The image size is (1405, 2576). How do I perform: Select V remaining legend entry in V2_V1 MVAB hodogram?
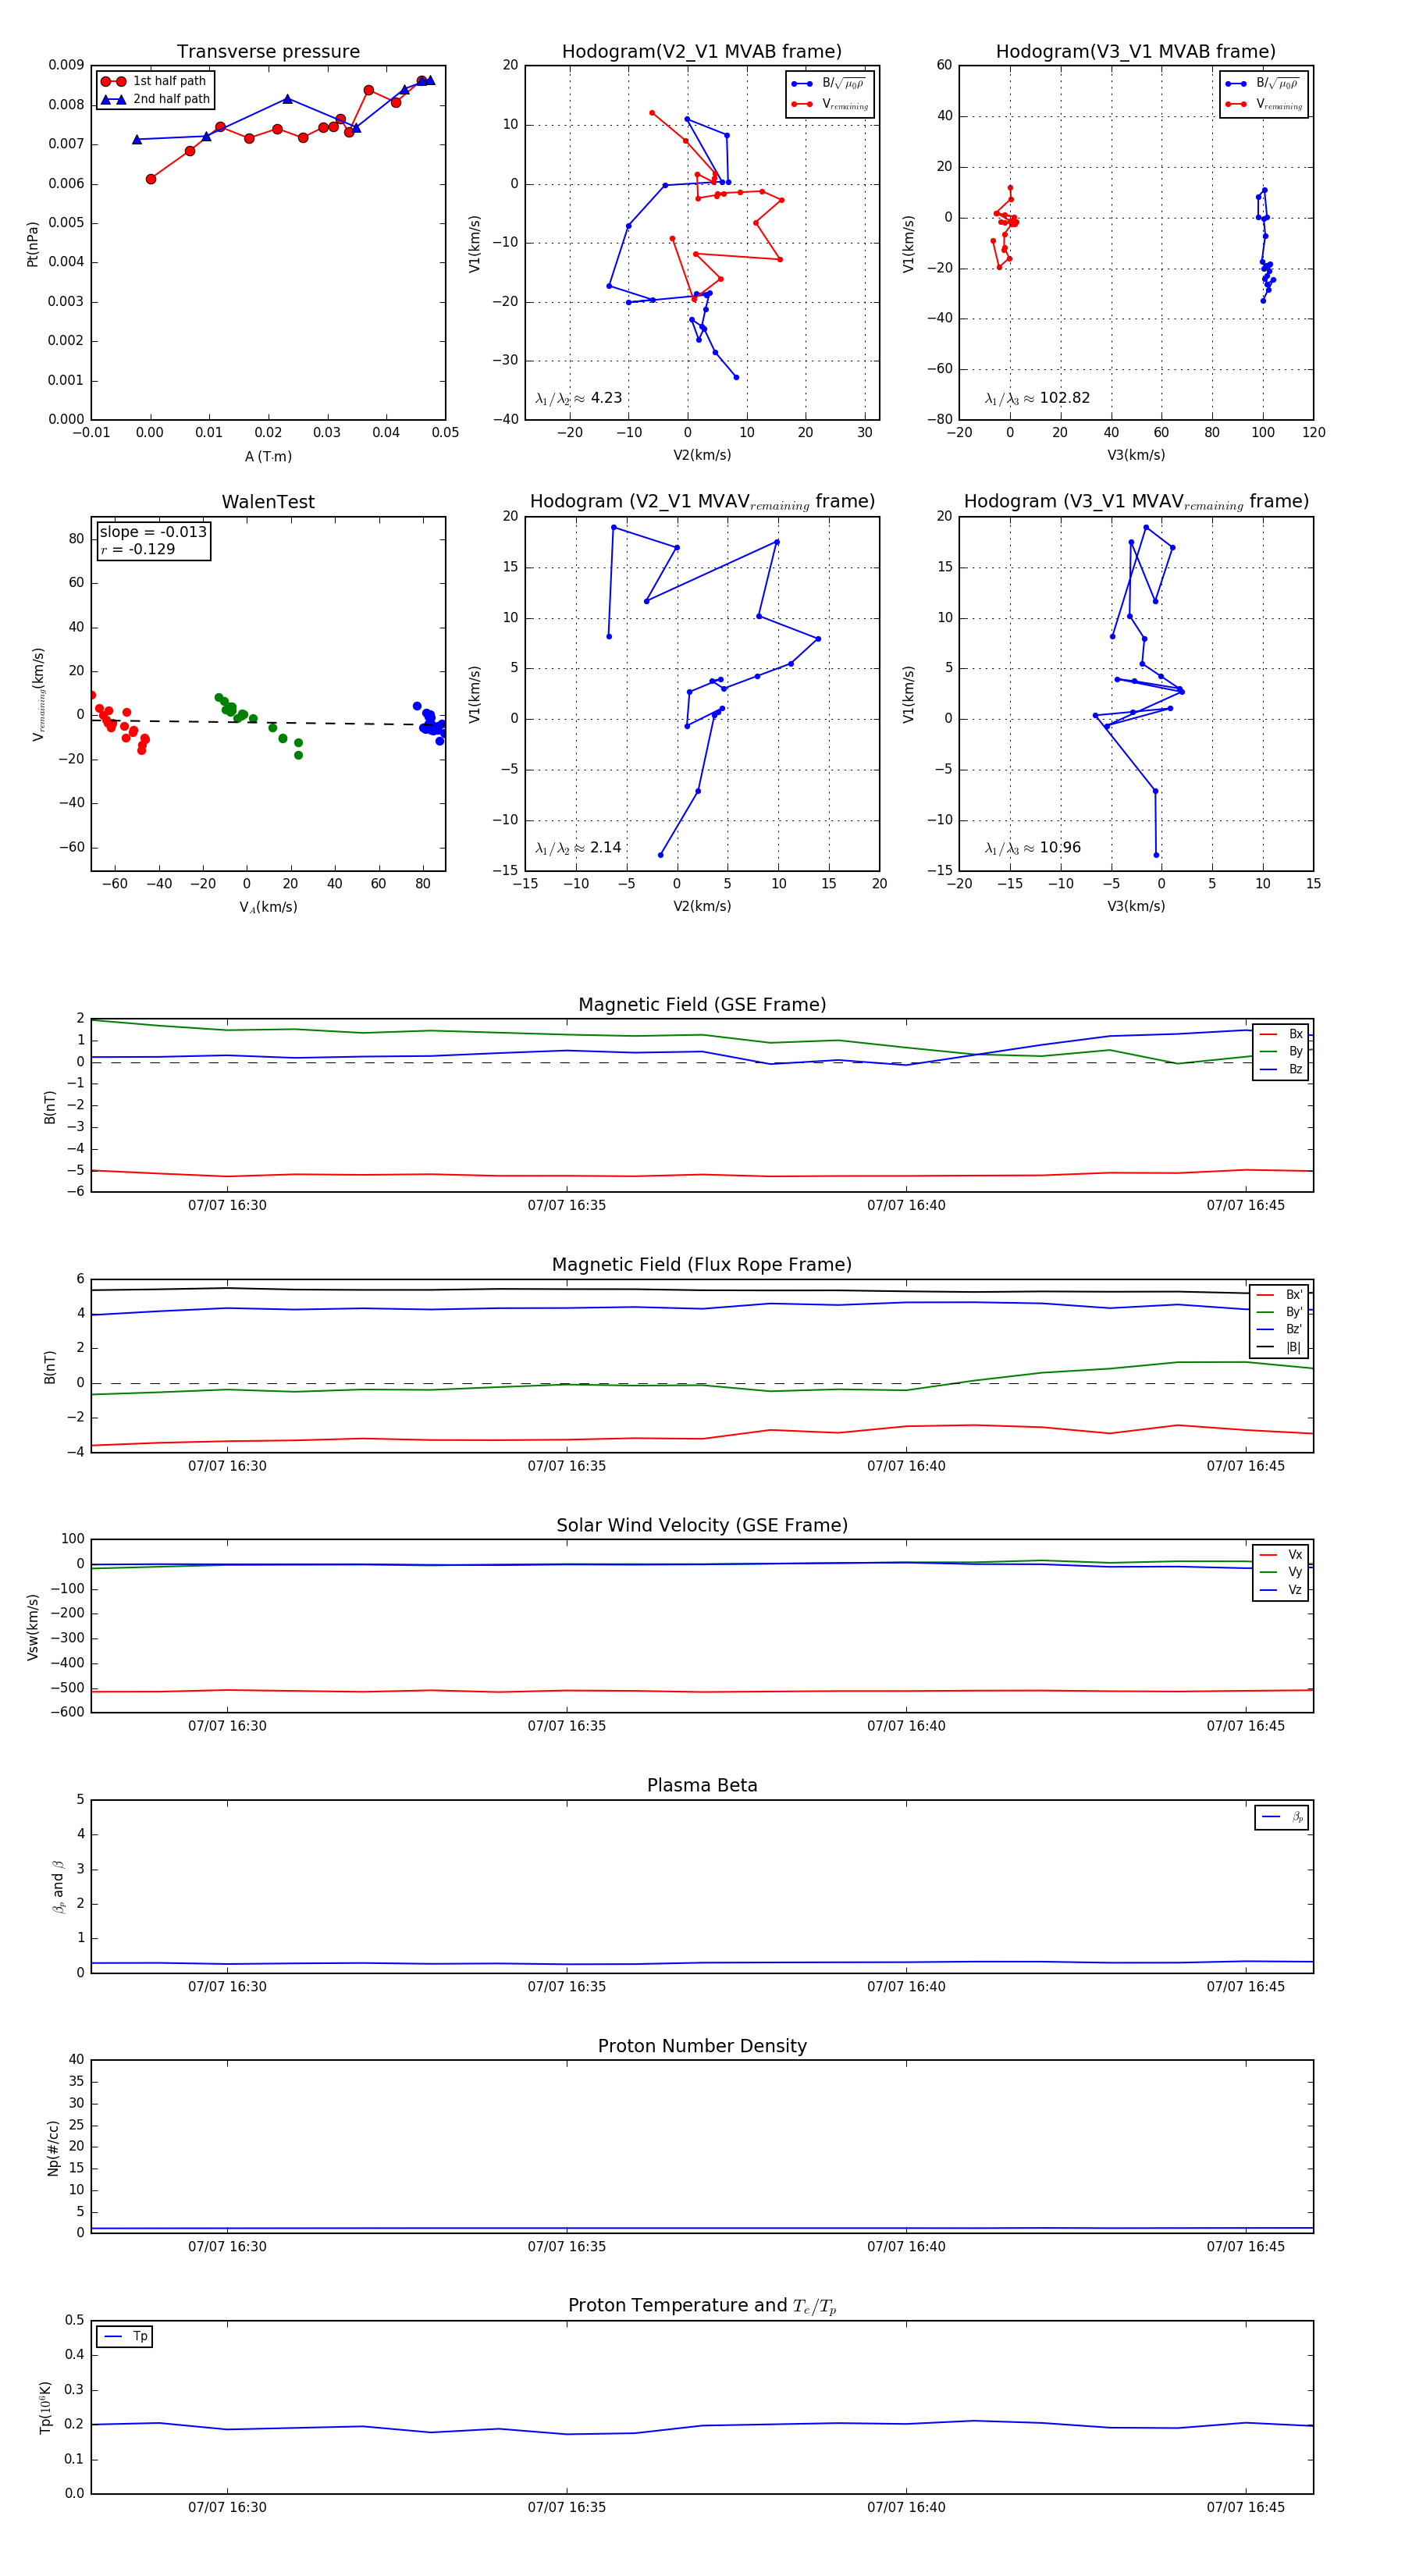pyautogui.click(x=830, y=104)
